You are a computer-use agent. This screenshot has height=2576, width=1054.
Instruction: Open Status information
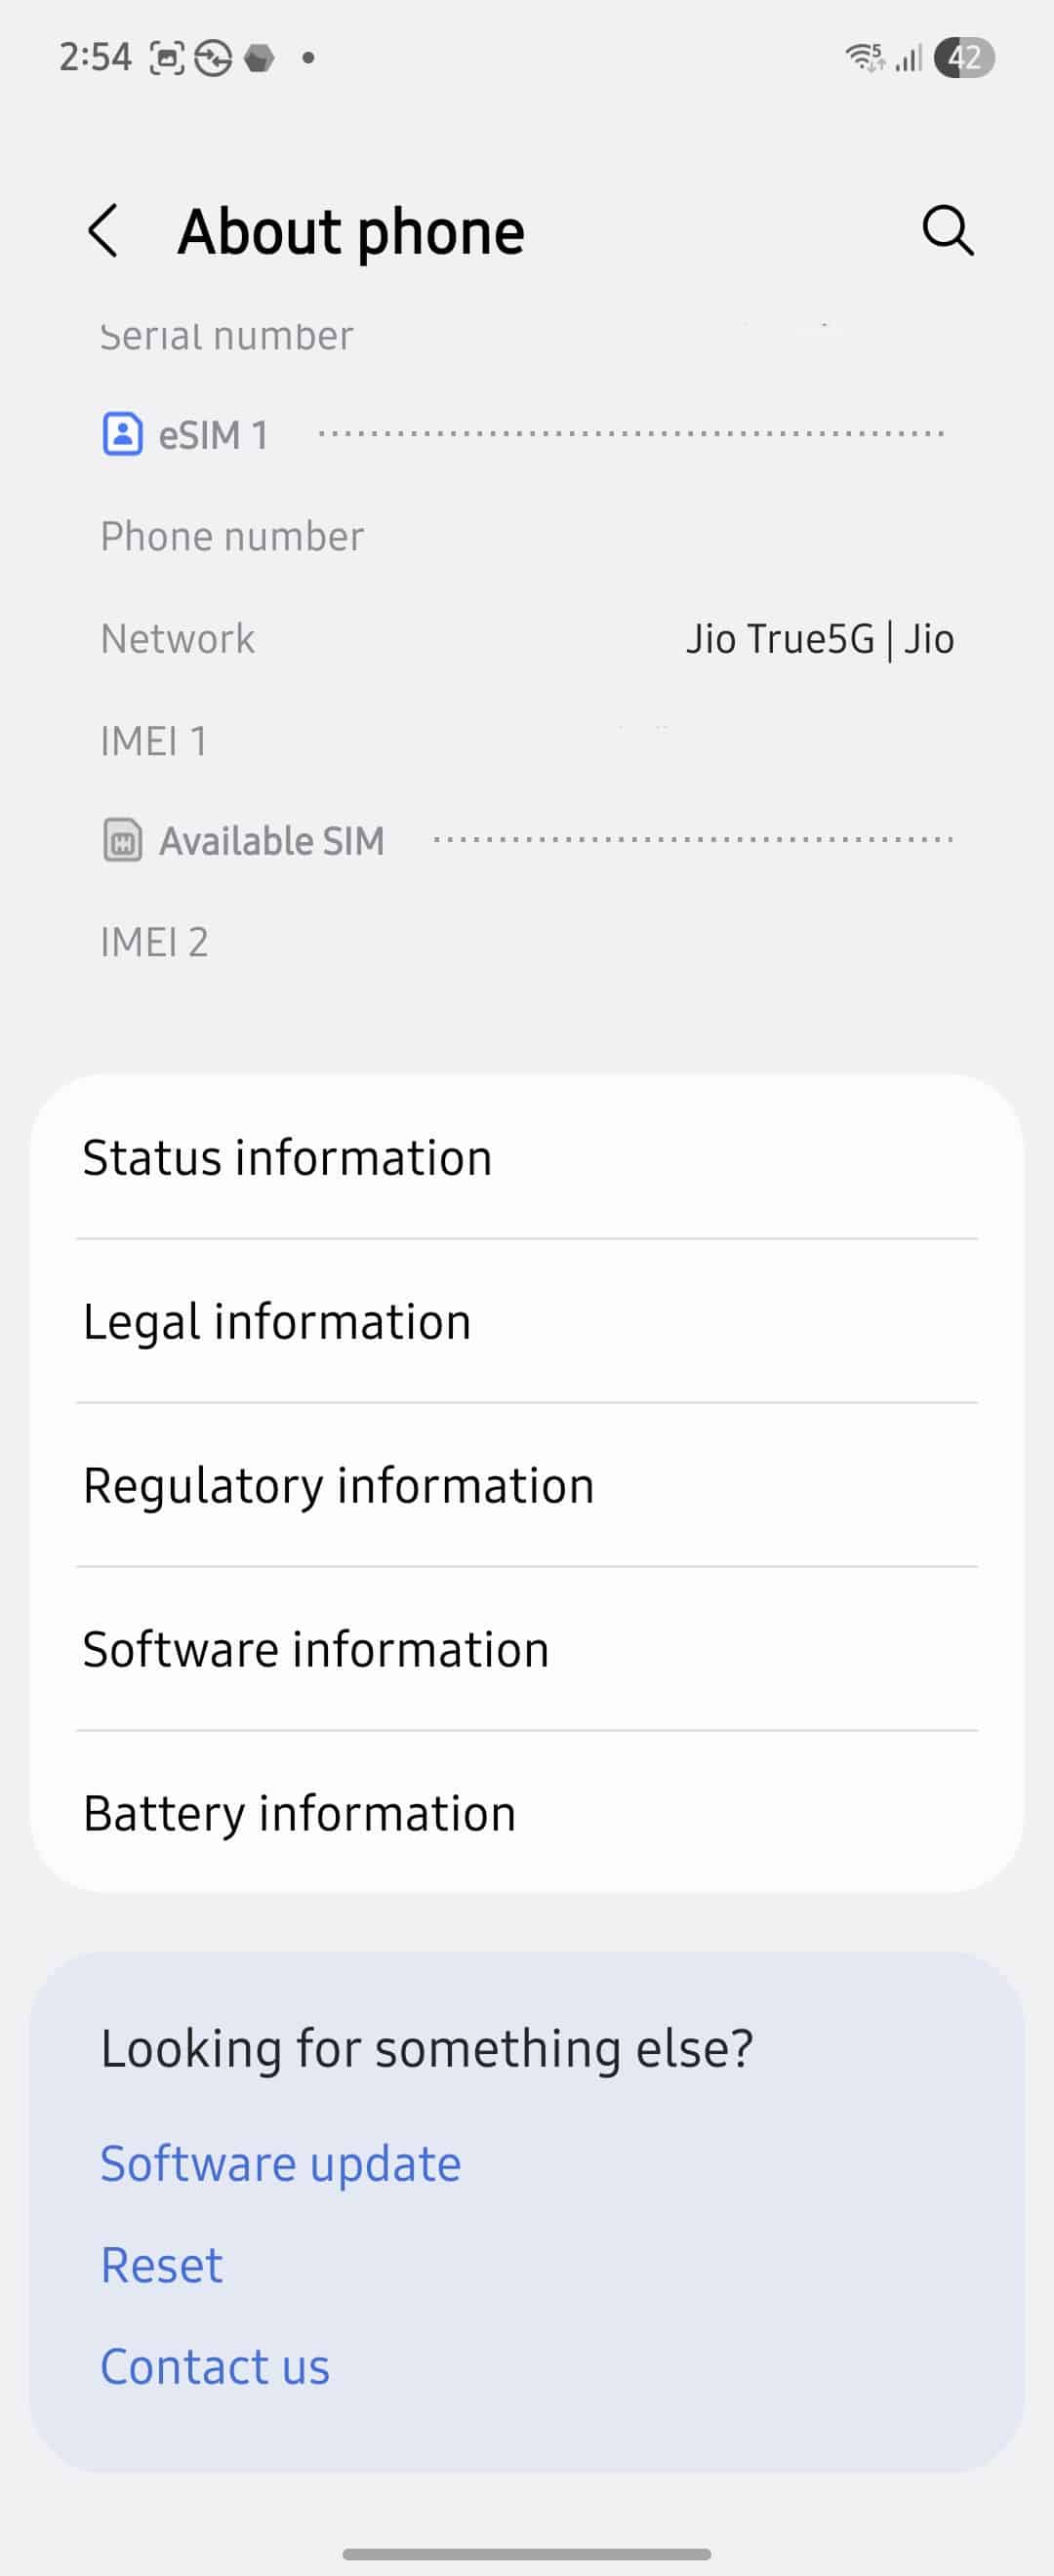[x=526, y=1157]
